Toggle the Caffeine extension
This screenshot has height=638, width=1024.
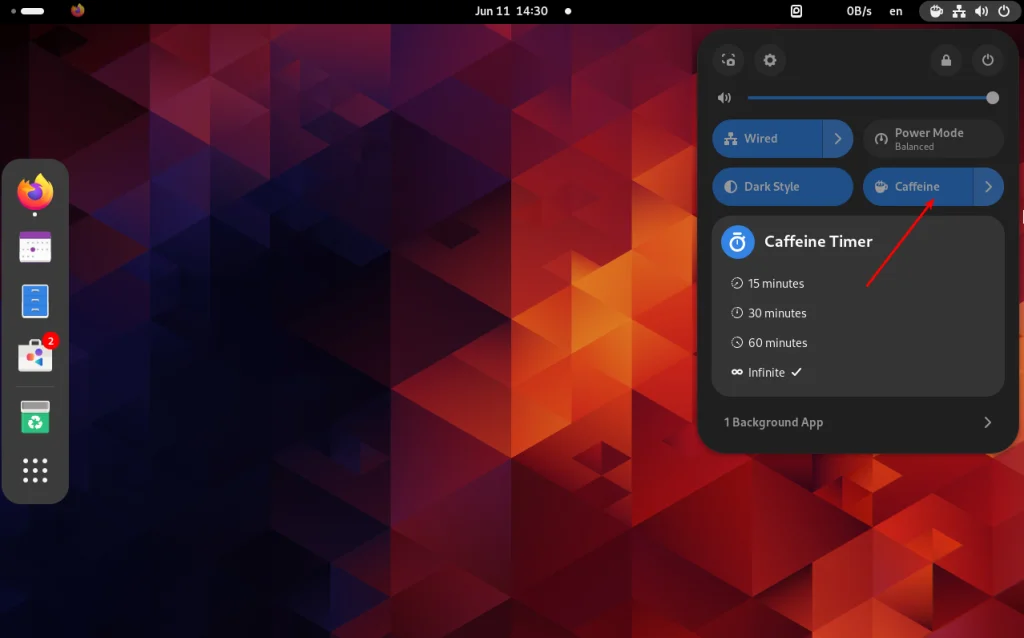pos(918,187)
